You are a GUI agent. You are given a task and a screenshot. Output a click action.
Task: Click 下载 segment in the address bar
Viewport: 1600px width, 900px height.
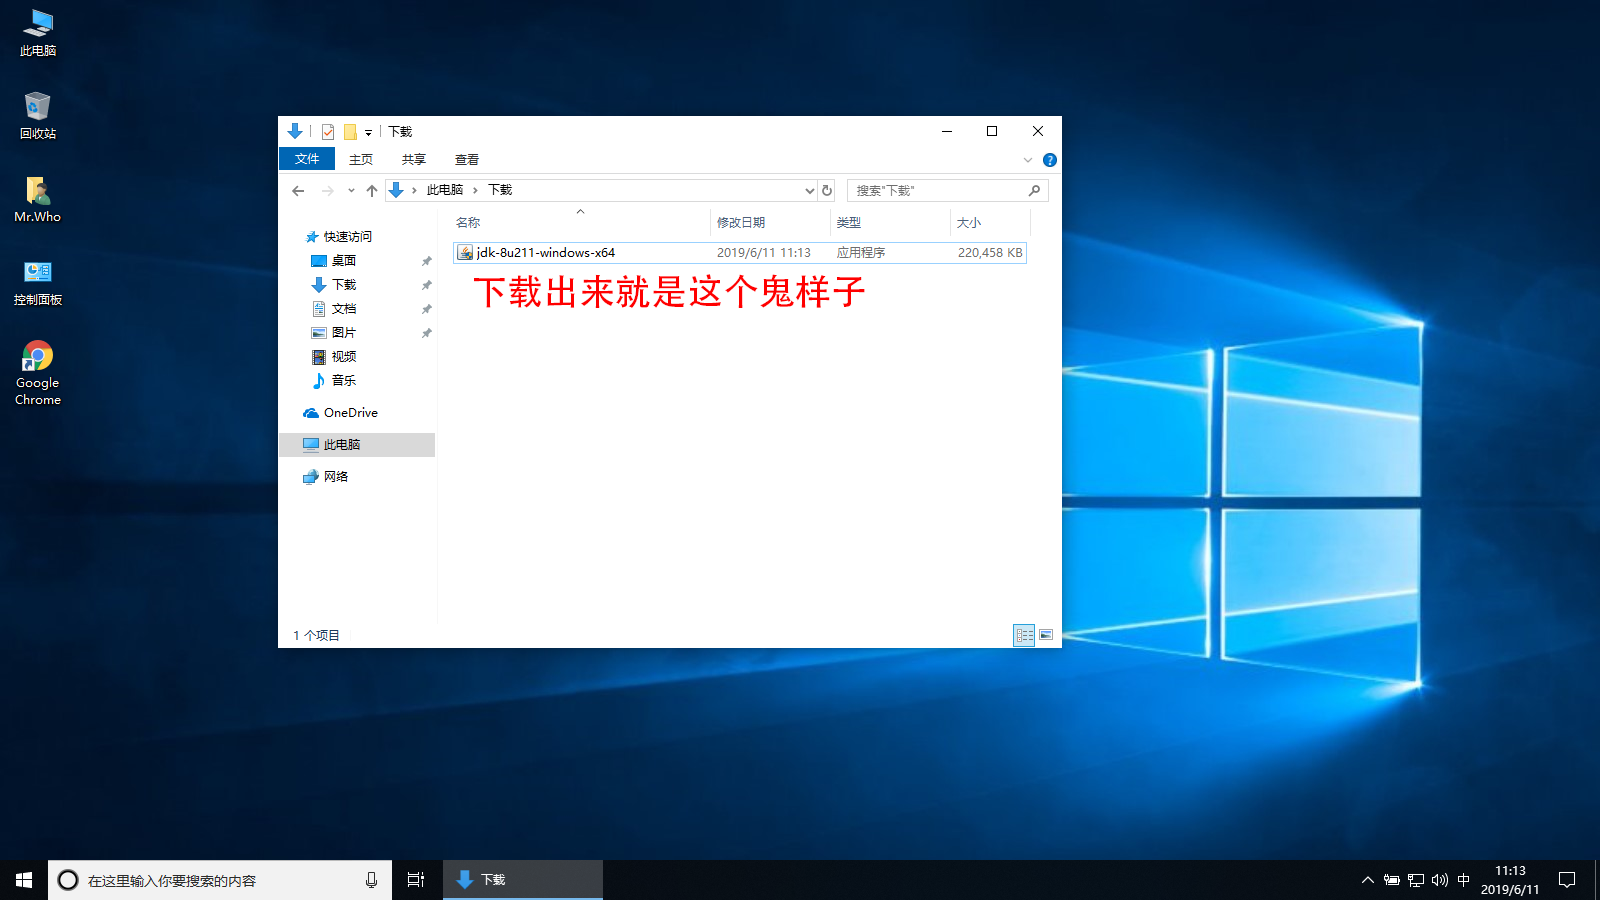coord(500,190)
